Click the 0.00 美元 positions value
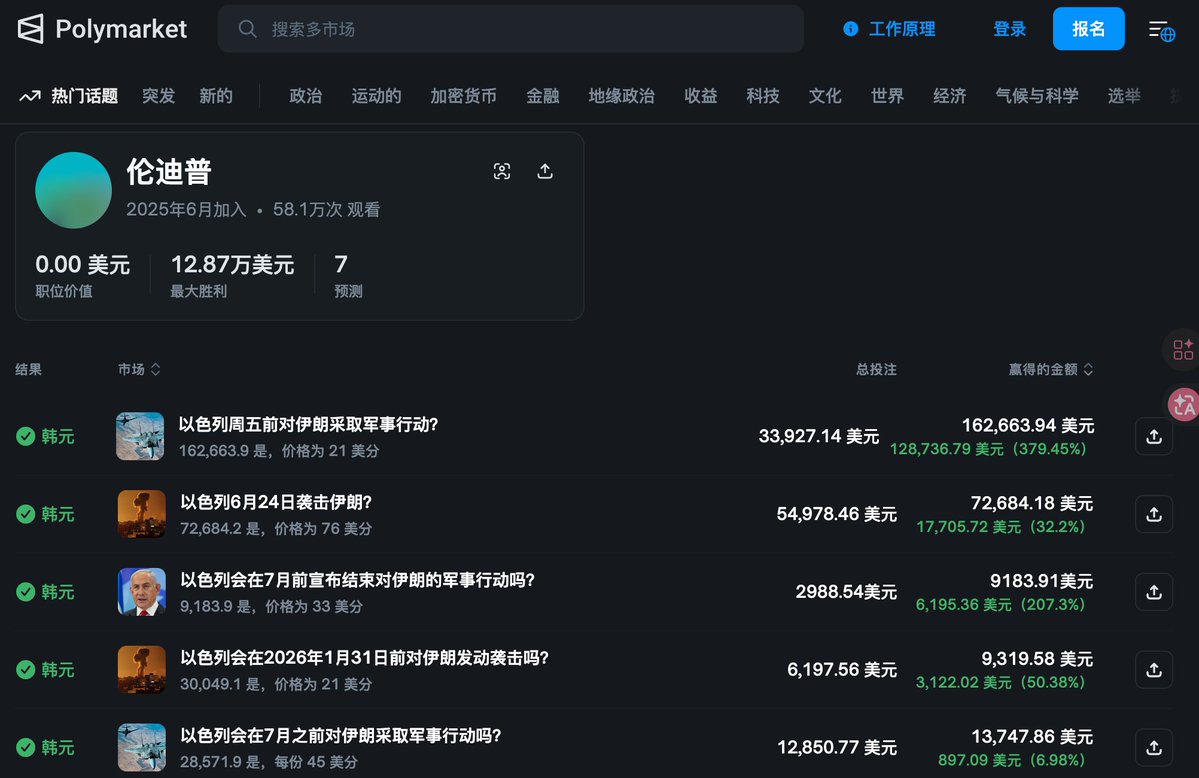 [83, 265]
